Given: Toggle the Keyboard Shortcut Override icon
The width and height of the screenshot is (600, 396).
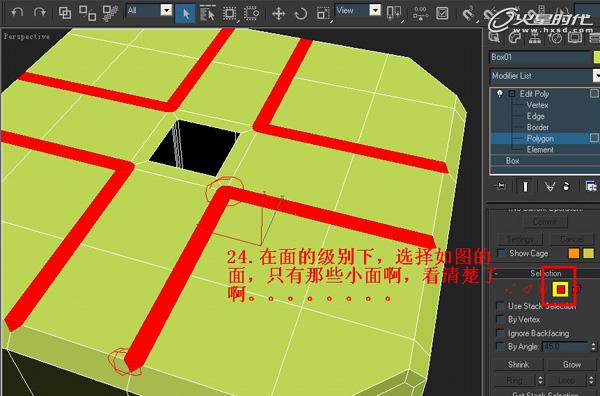Looking at the screenshot, I should tap(442, 13).
